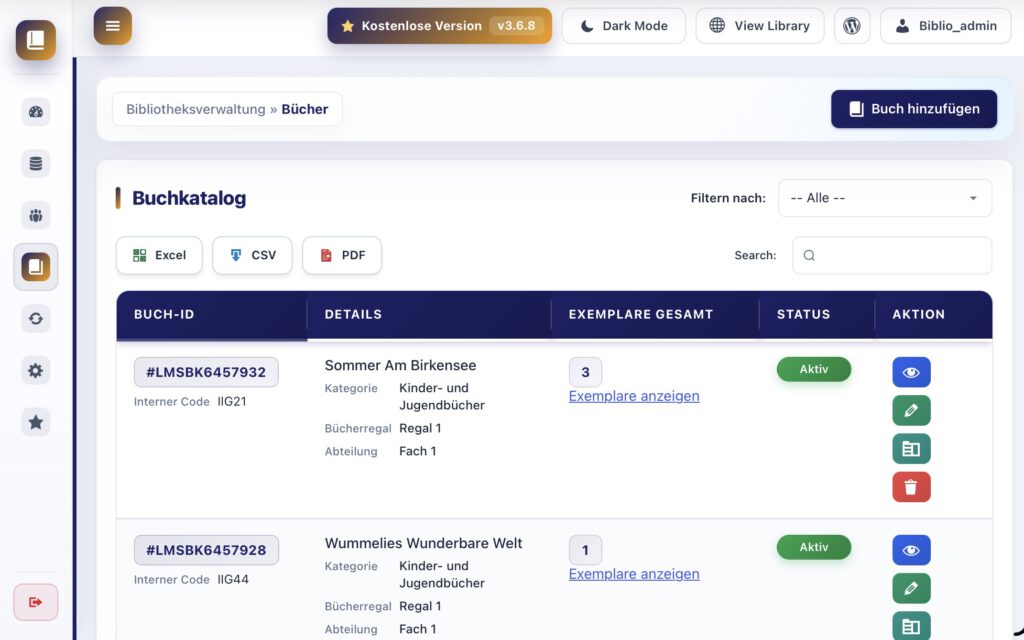Screen dimensions: 1024x640
Task: Open the WordPress icon button
Action: 852,26
